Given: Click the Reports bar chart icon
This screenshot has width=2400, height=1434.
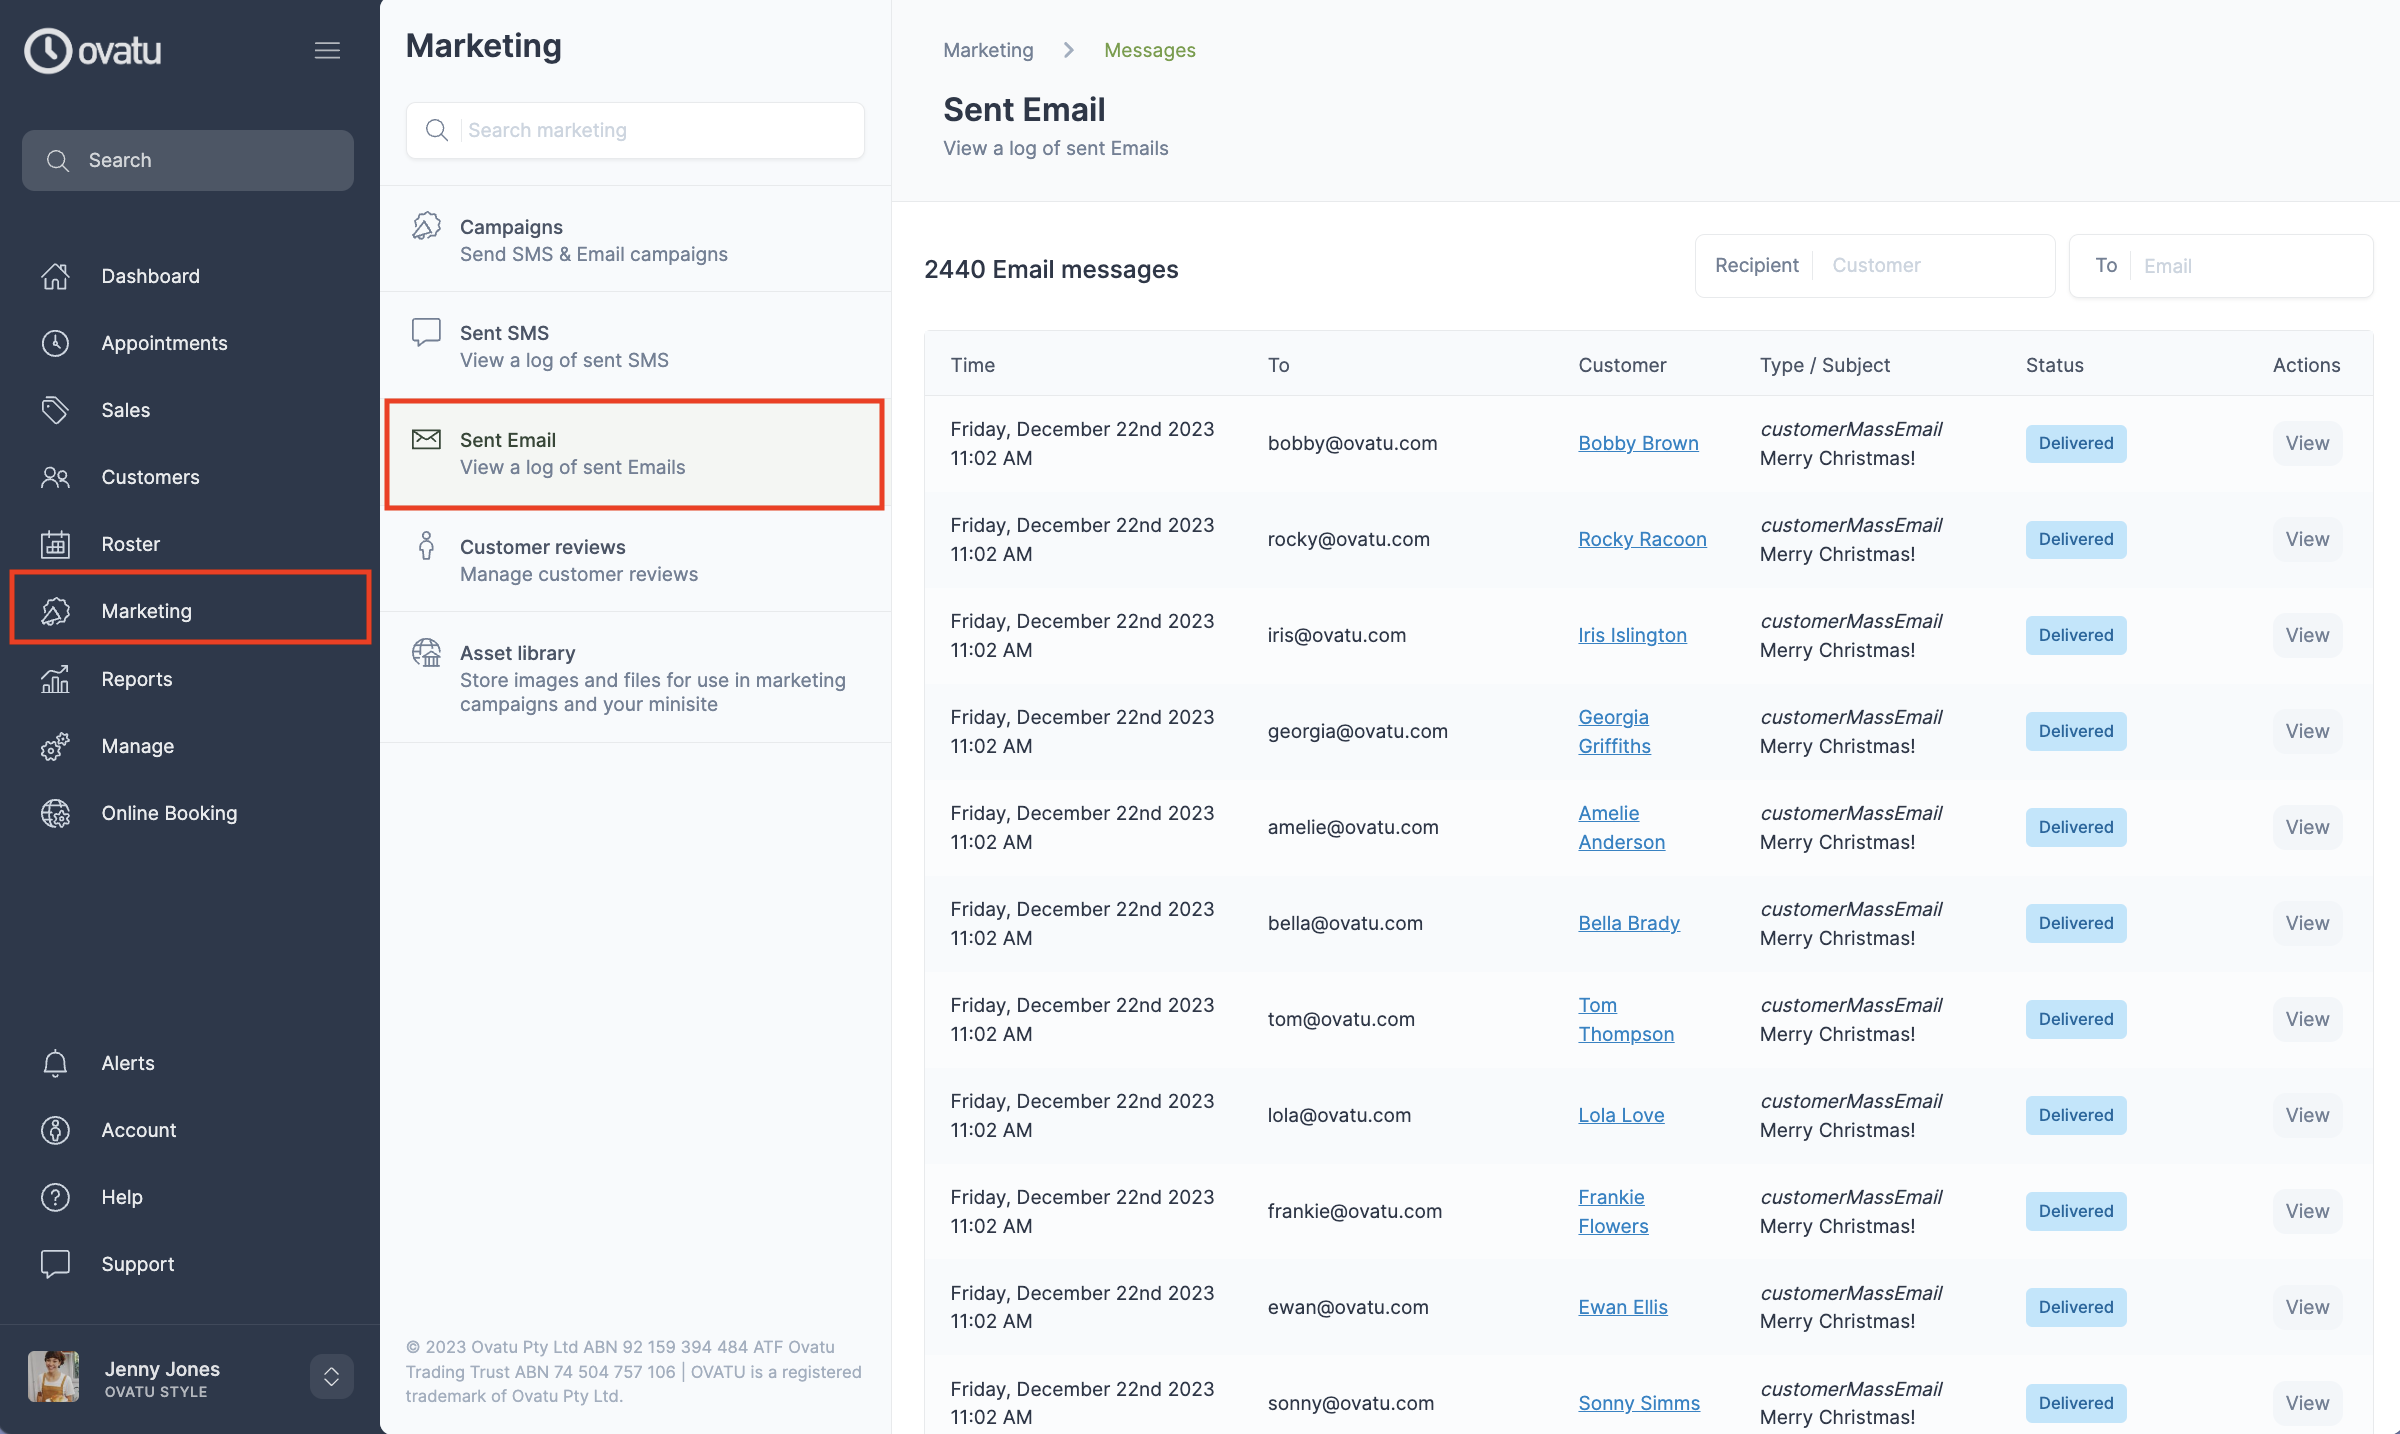Looking at the screenshot, I should click(55, 679).
